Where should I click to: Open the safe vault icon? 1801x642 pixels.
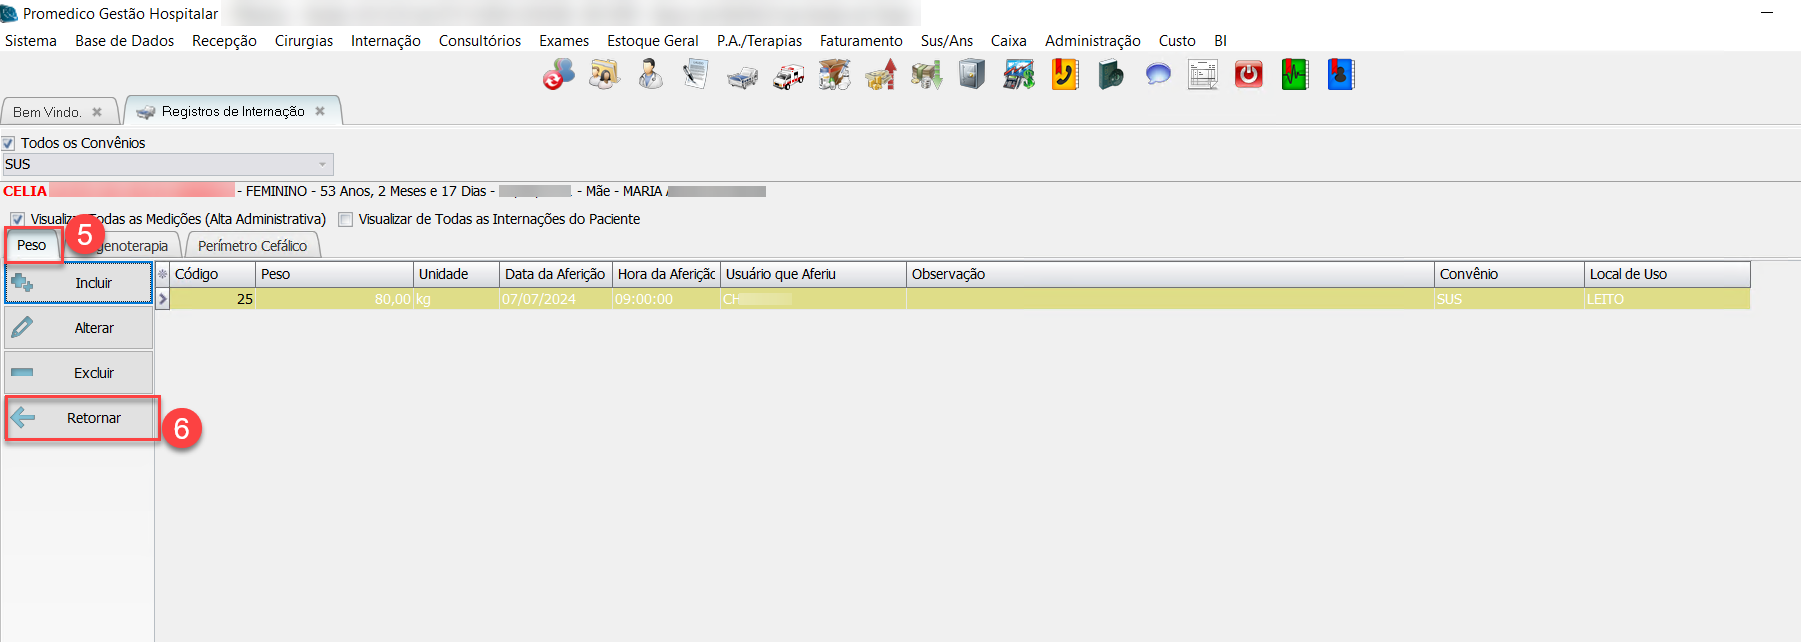[x=972, y=75]
